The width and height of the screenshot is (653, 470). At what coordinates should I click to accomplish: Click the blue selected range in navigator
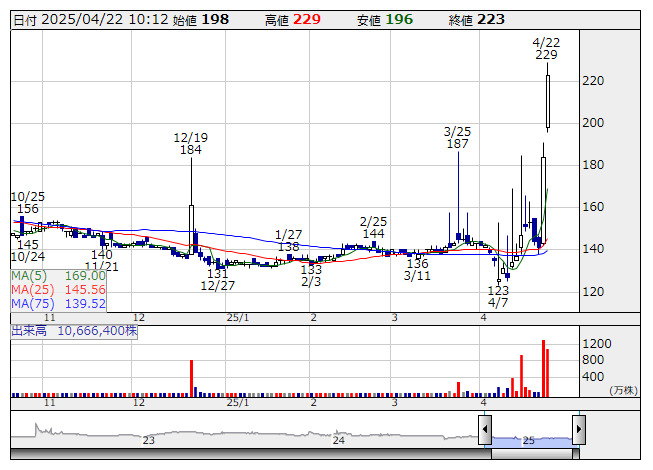(531, 435)
